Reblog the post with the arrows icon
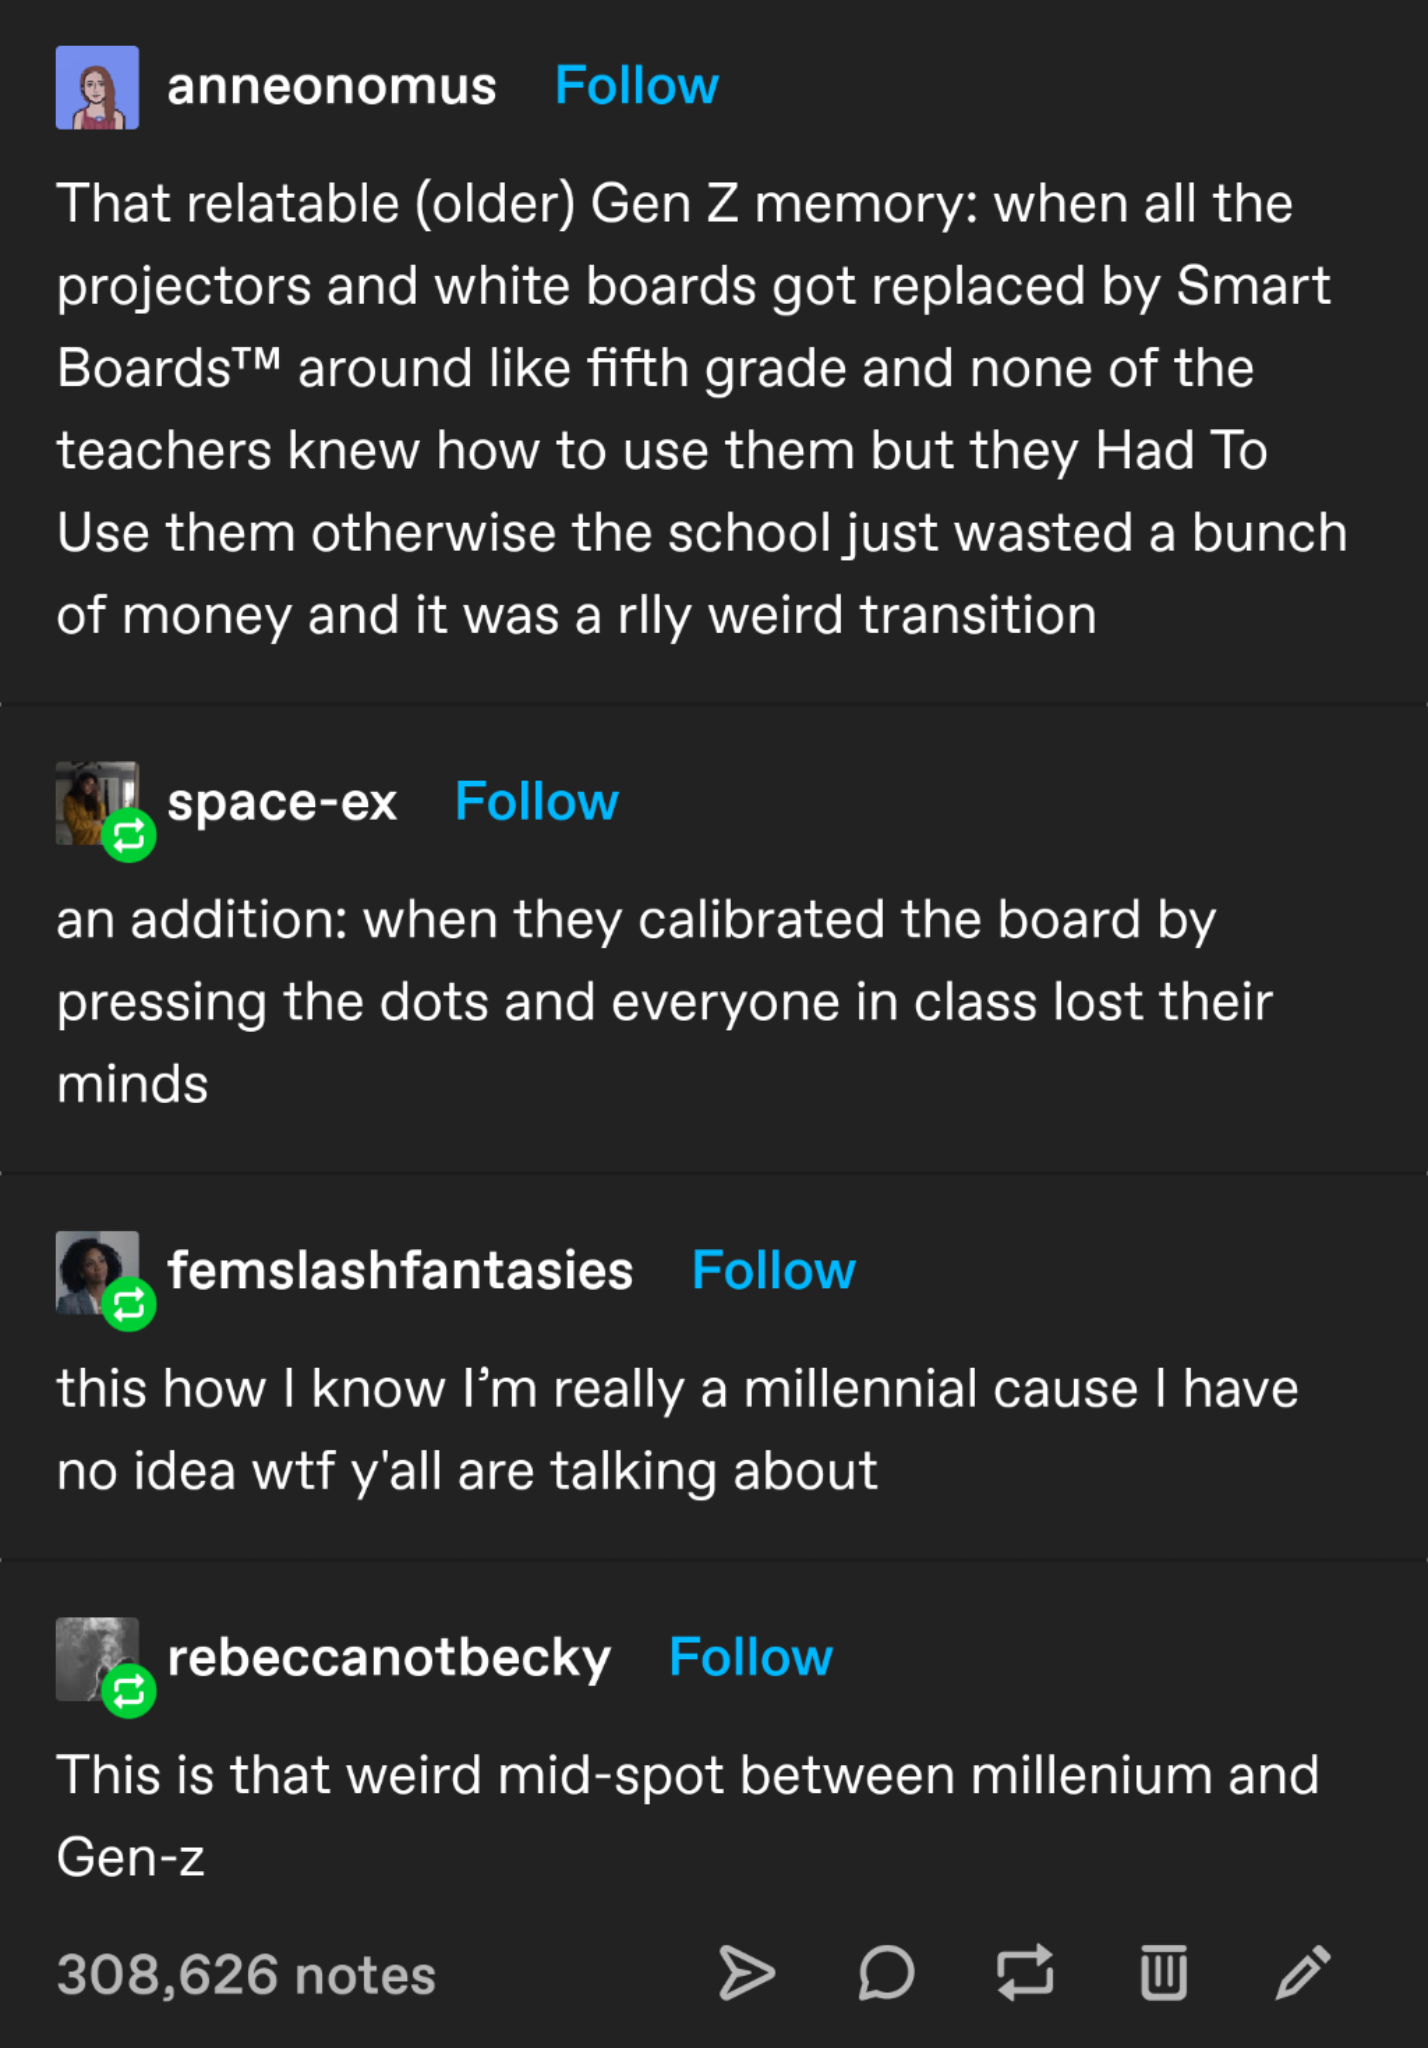Image resolution: width=1428 pixels, height=2048 pixels. click(1025, 1973)
